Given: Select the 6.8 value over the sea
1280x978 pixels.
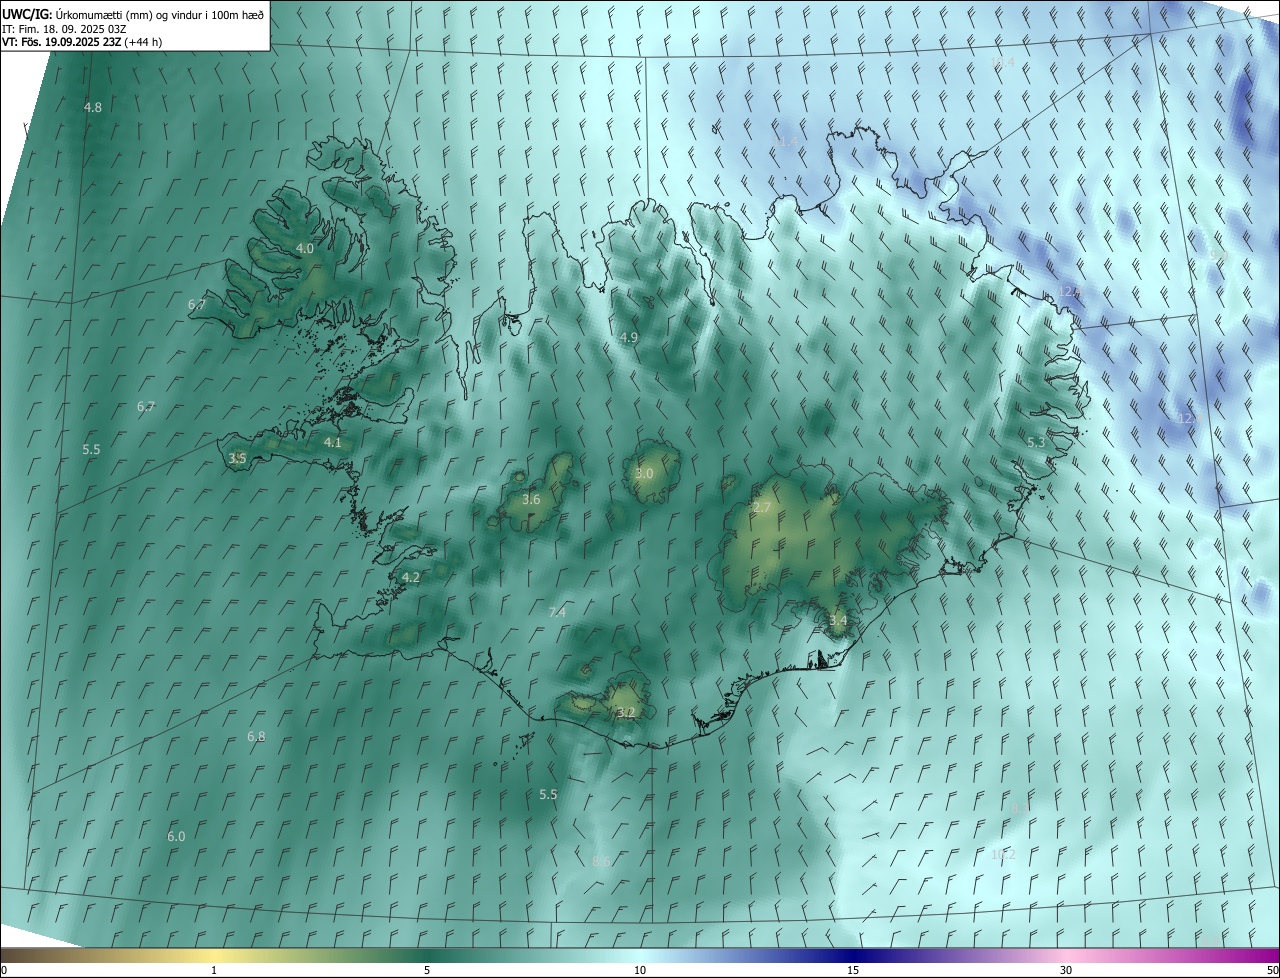Looking at the screenshot, I should point(256,736).
